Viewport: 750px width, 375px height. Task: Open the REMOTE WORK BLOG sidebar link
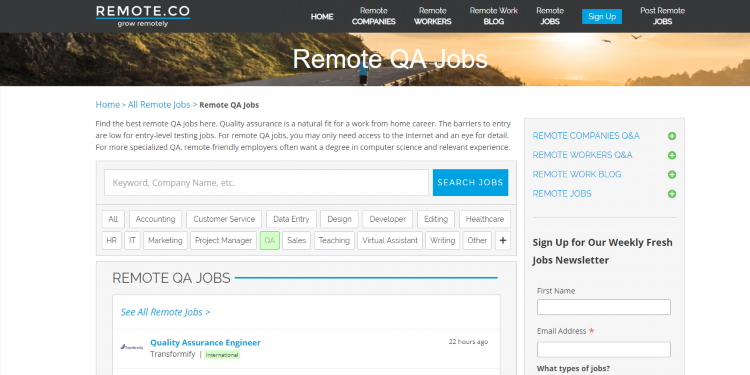click(x=577, y=174)
